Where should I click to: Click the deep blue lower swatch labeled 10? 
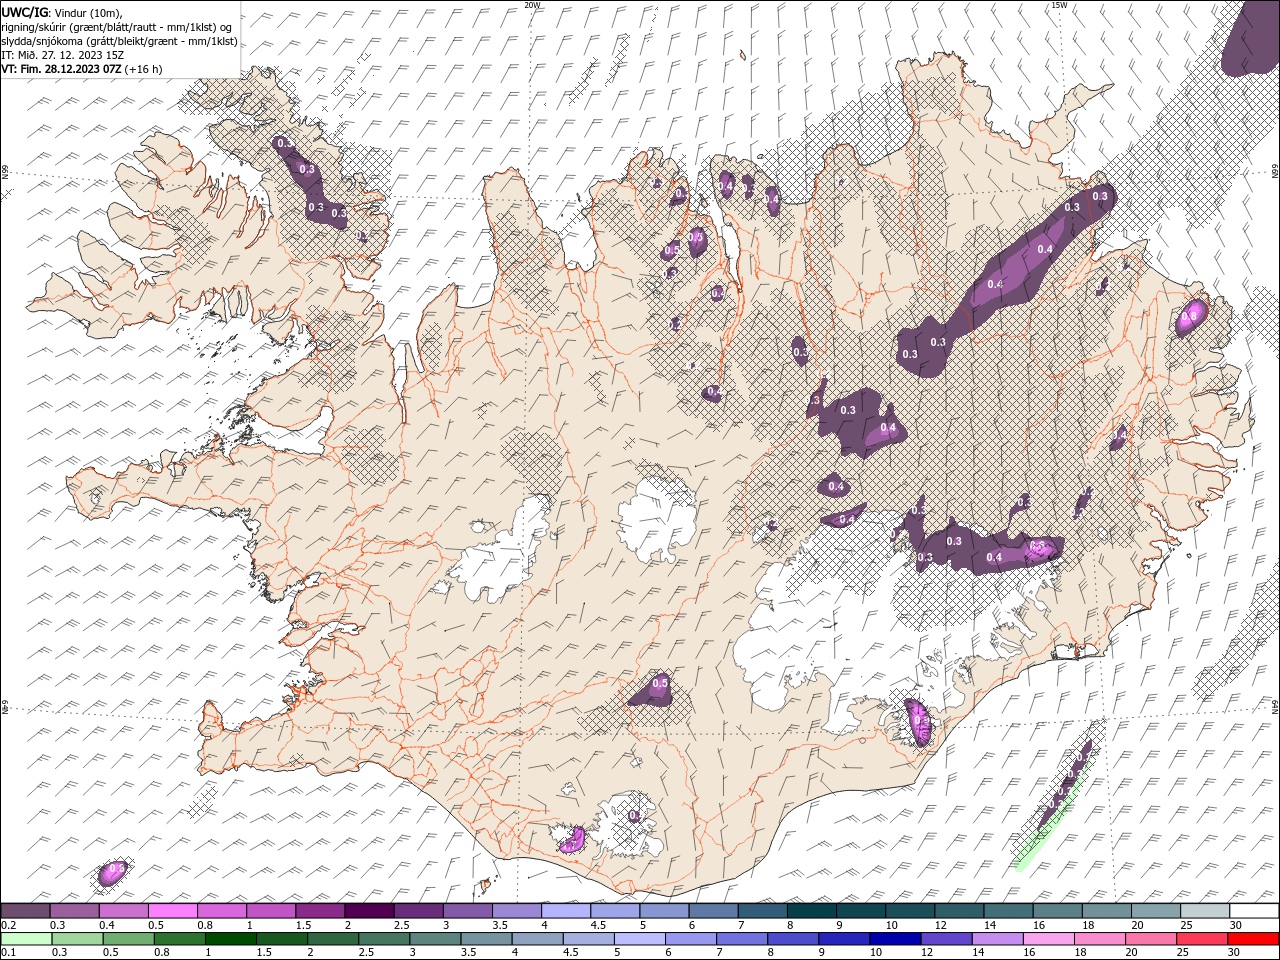[894, 939]
